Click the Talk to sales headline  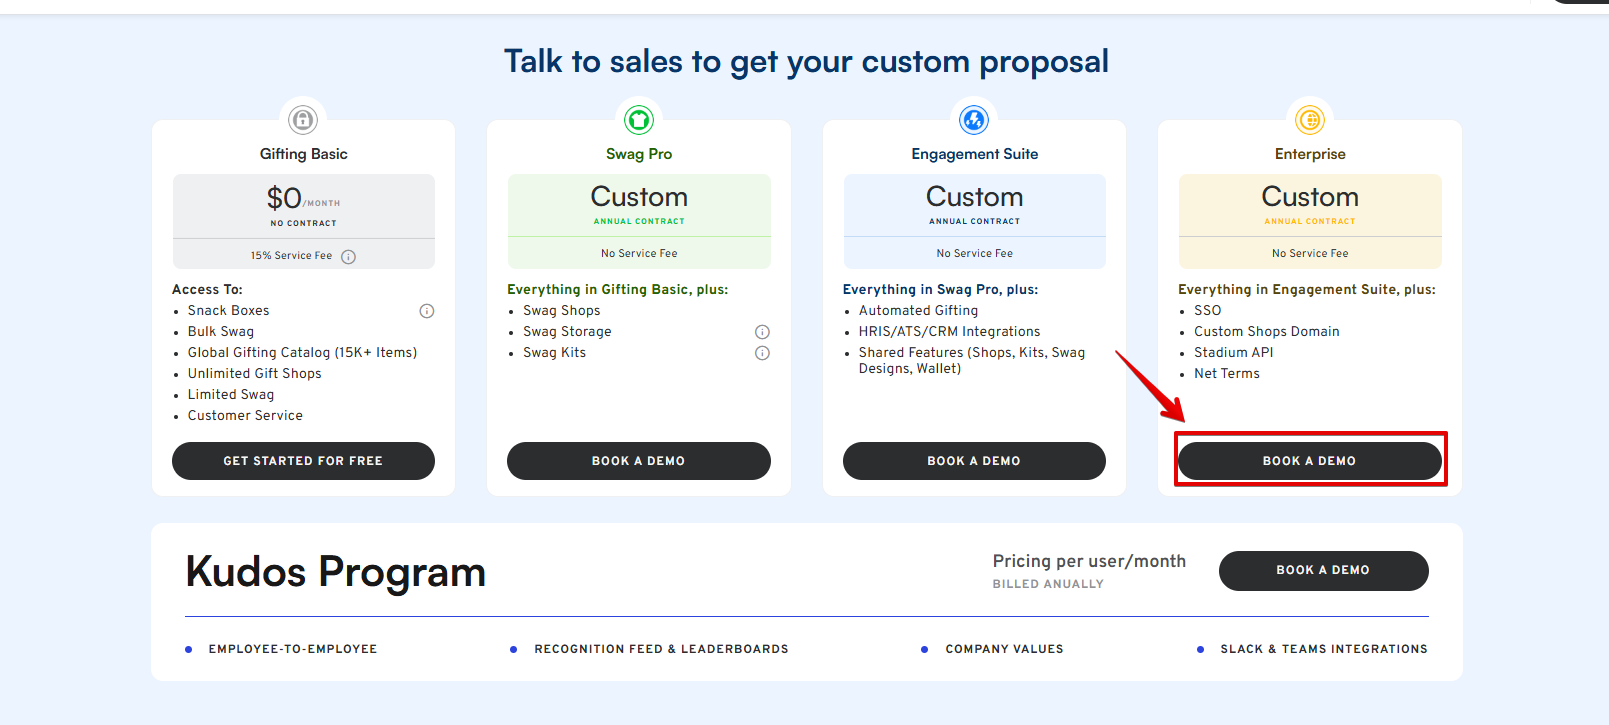(806, 62)
